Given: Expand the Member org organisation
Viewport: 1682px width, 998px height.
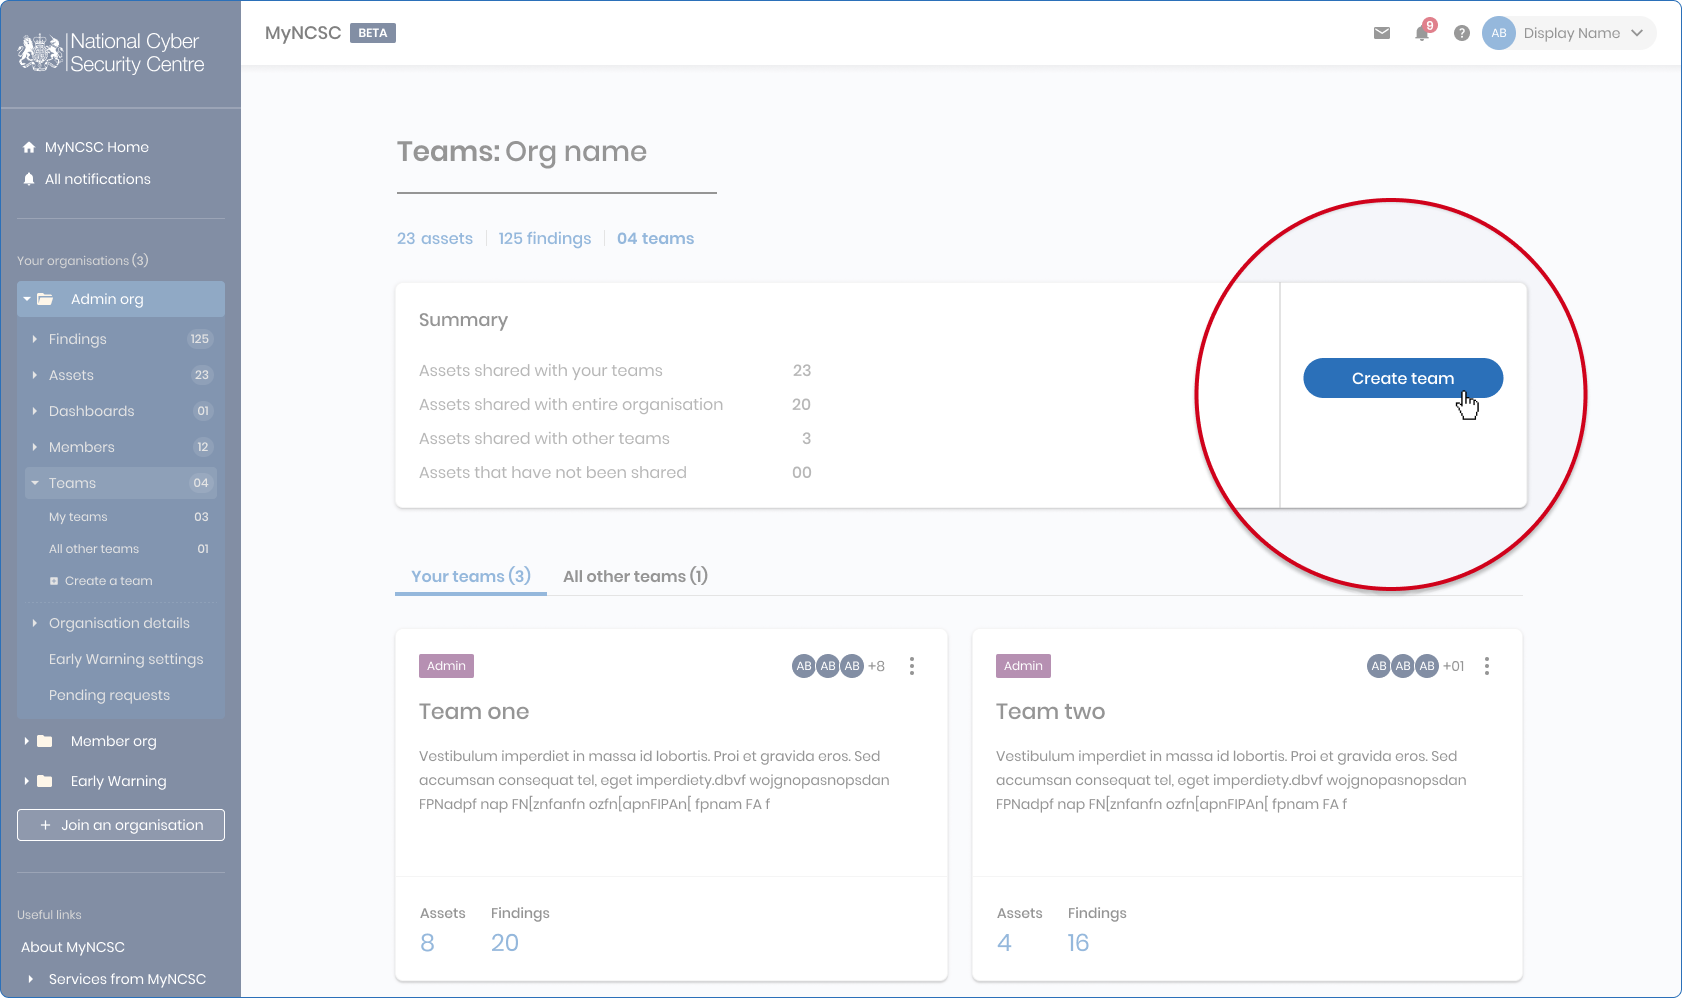Looking at the screenshot, I should tap(26, 741).
